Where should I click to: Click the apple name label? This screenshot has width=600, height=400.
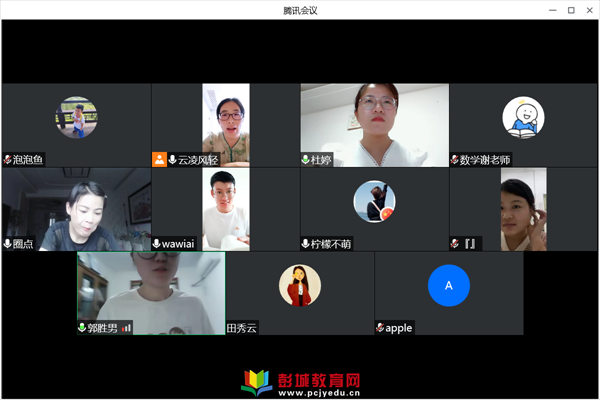399,328
